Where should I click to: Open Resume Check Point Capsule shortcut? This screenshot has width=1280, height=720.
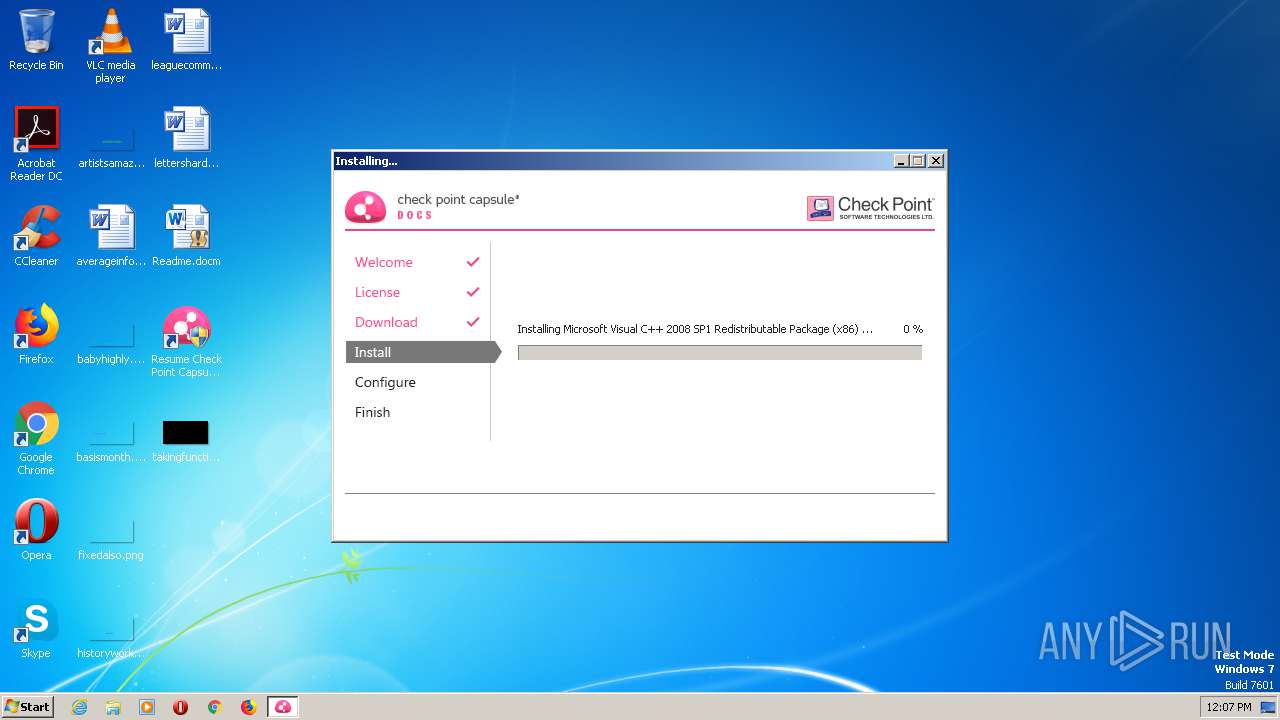tap(186, 341)
